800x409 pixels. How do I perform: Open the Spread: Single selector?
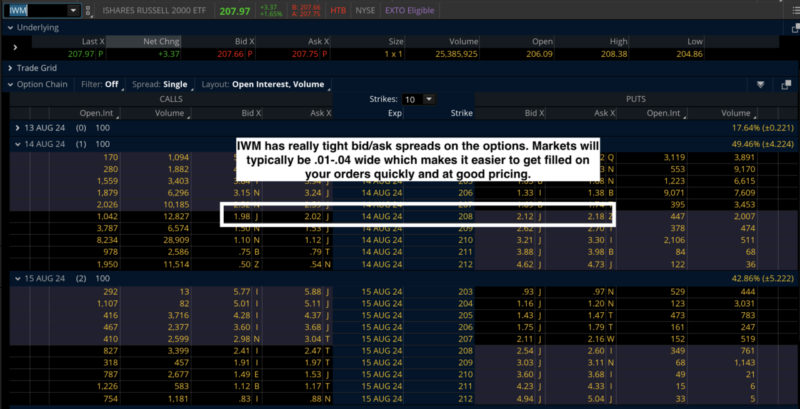(x=162, y=84)
